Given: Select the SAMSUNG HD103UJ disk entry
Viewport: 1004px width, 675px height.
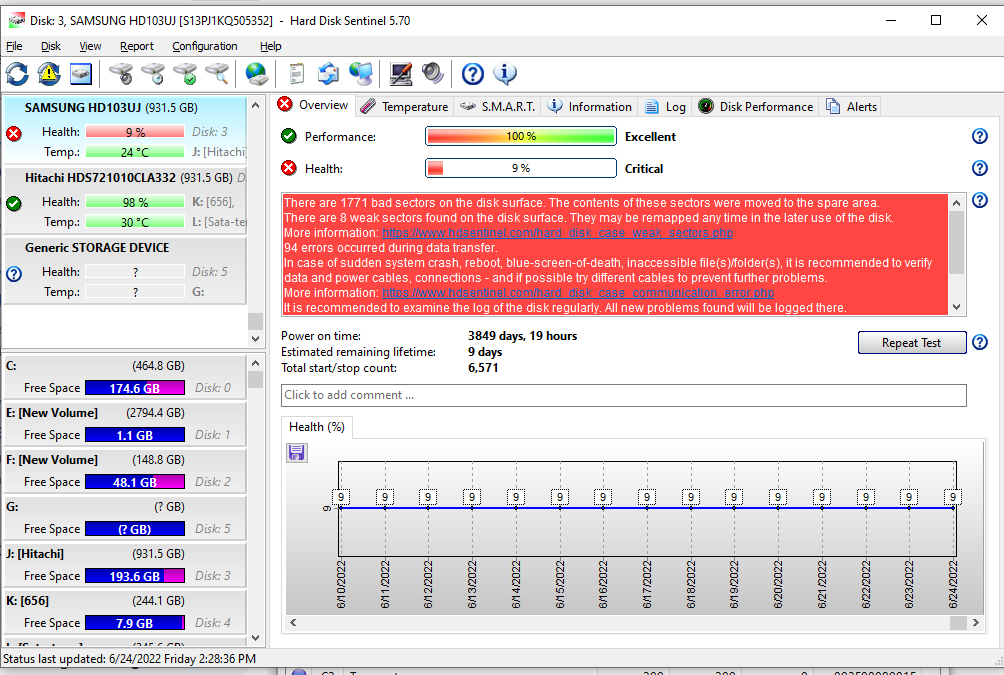Looking at the screenshot, I should coord(125,129).
